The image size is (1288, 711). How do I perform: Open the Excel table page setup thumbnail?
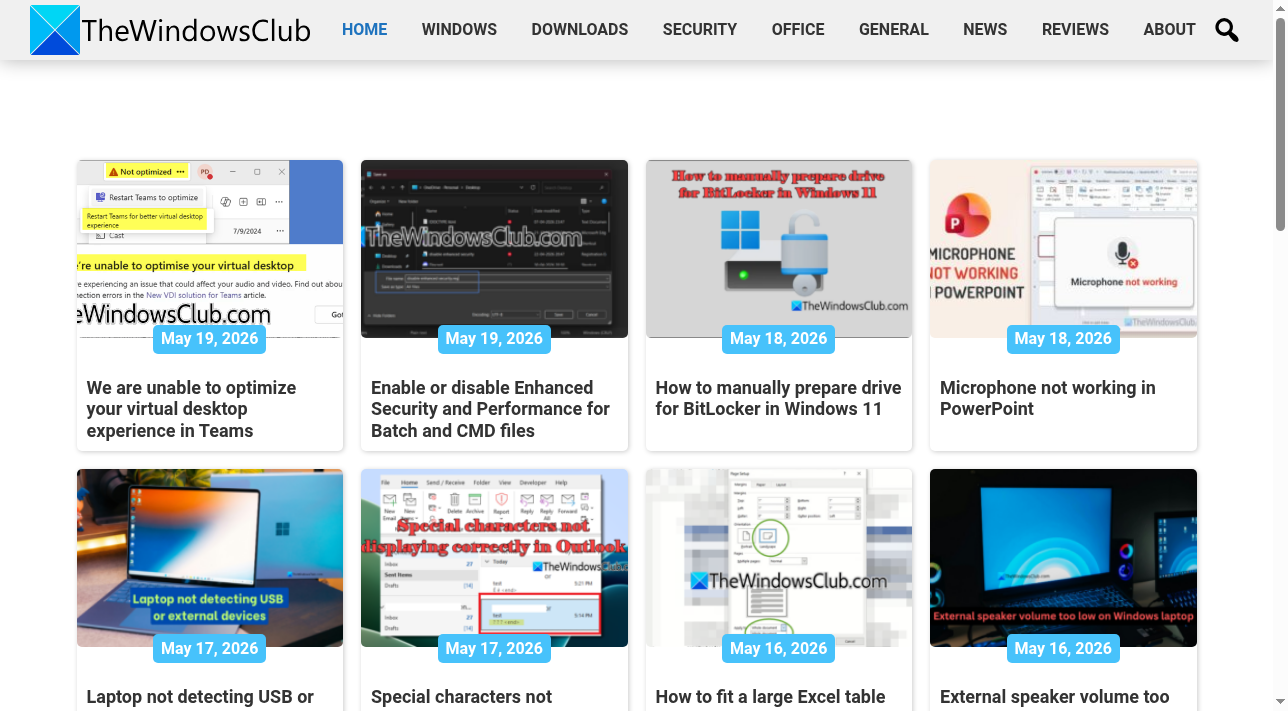[779, 557]
